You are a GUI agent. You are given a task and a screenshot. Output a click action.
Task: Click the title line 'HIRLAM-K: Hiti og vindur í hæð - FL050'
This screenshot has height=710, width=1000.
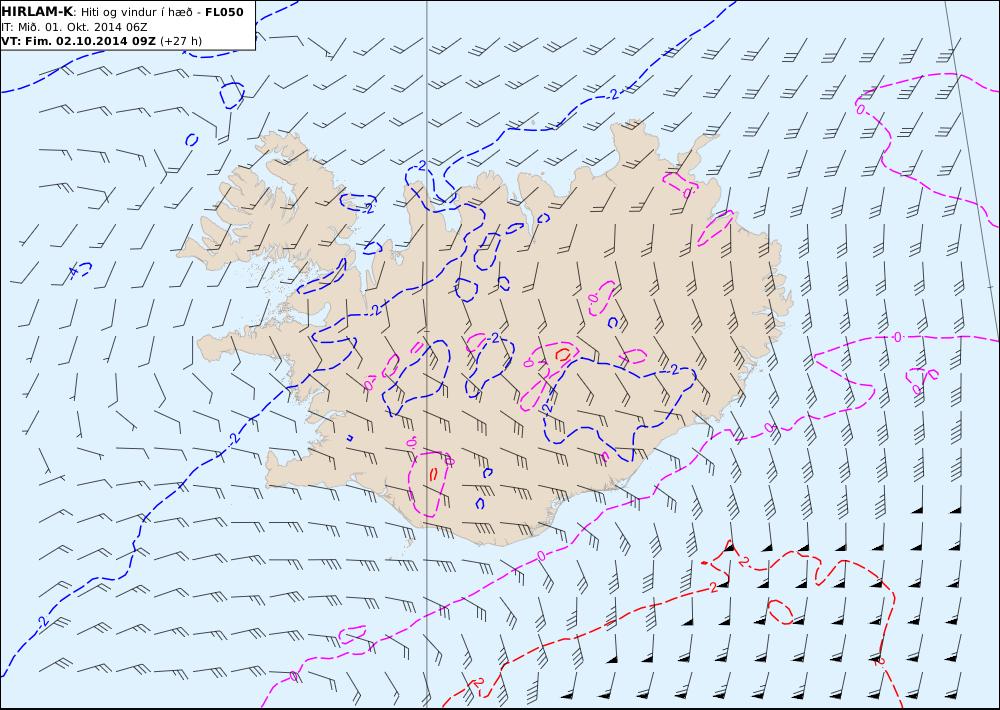[122, 12]
